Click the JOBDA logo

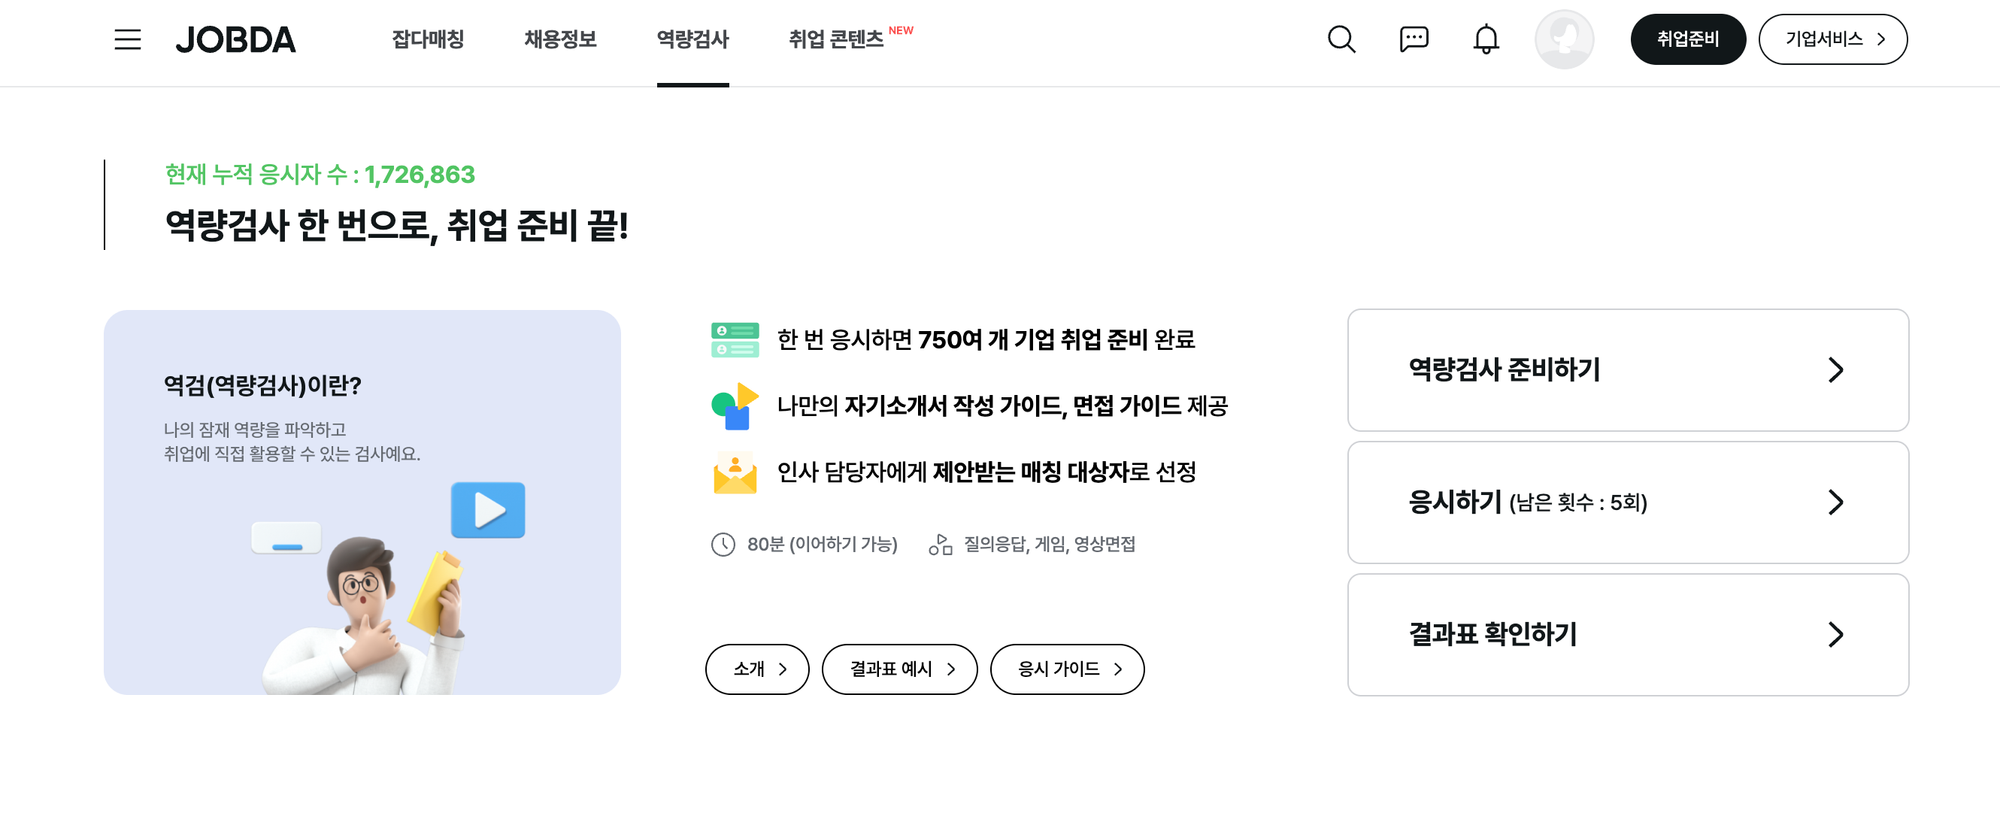tap(236, 40)
